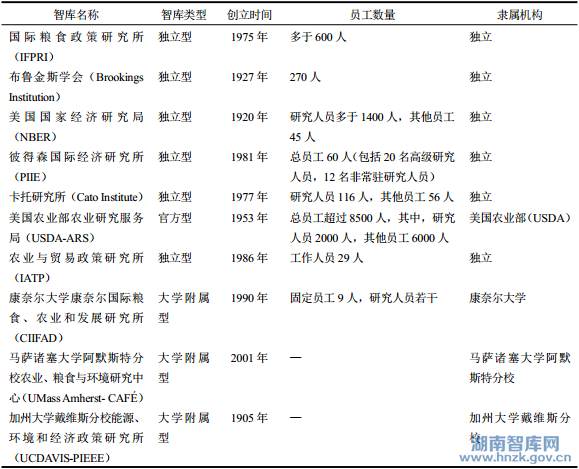
Task: Click the 官方型 type cell
Action: 175,218
